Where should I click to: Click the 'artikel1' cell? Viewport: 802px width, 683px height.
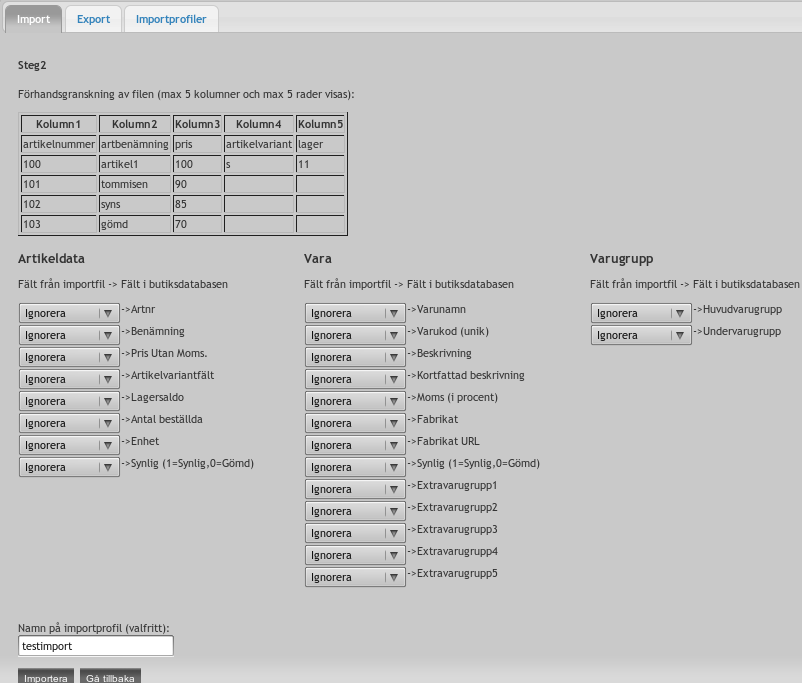pyautogui.click(x=135, y=164)
